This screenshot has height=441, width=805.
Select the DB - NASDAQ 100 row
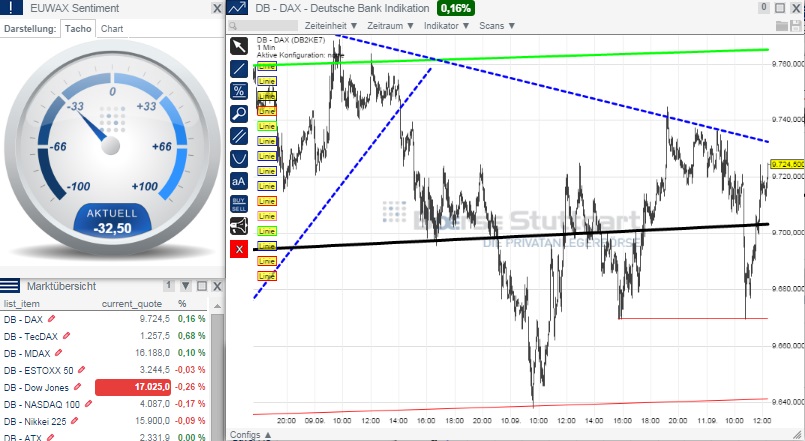(x=104, y=404)
